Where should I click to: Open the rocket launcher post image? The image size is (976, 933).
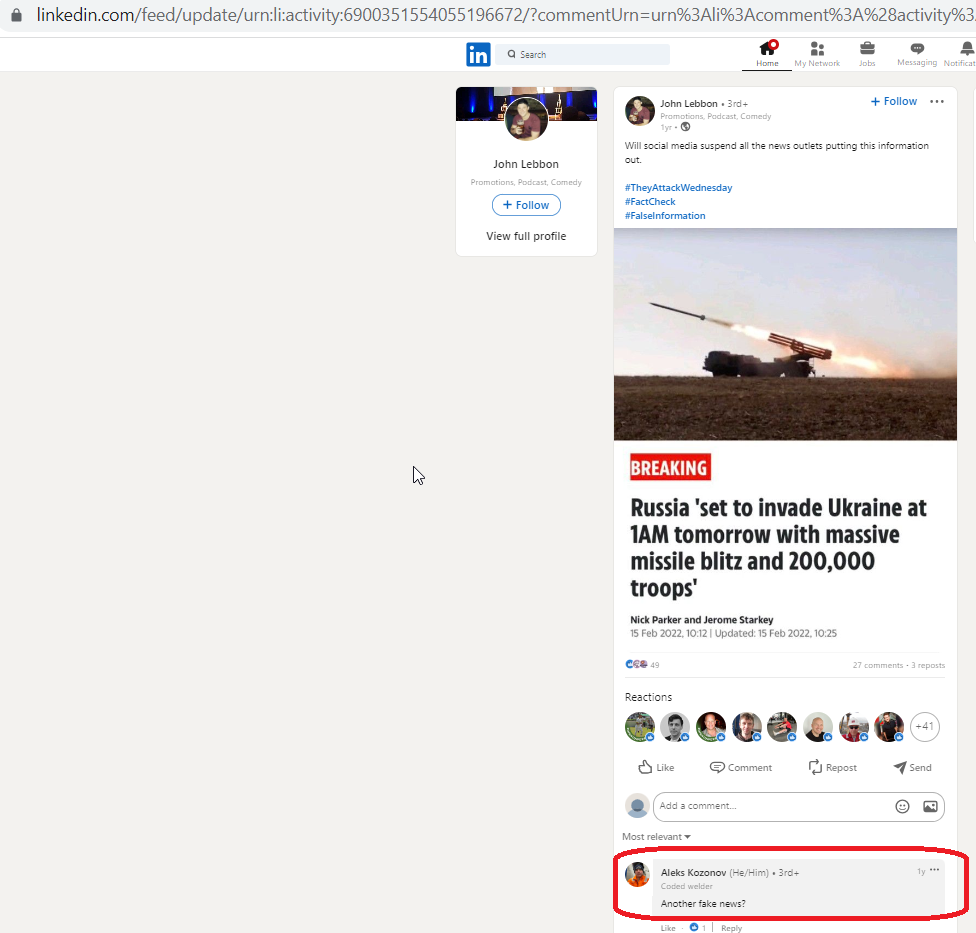point(785,334)
